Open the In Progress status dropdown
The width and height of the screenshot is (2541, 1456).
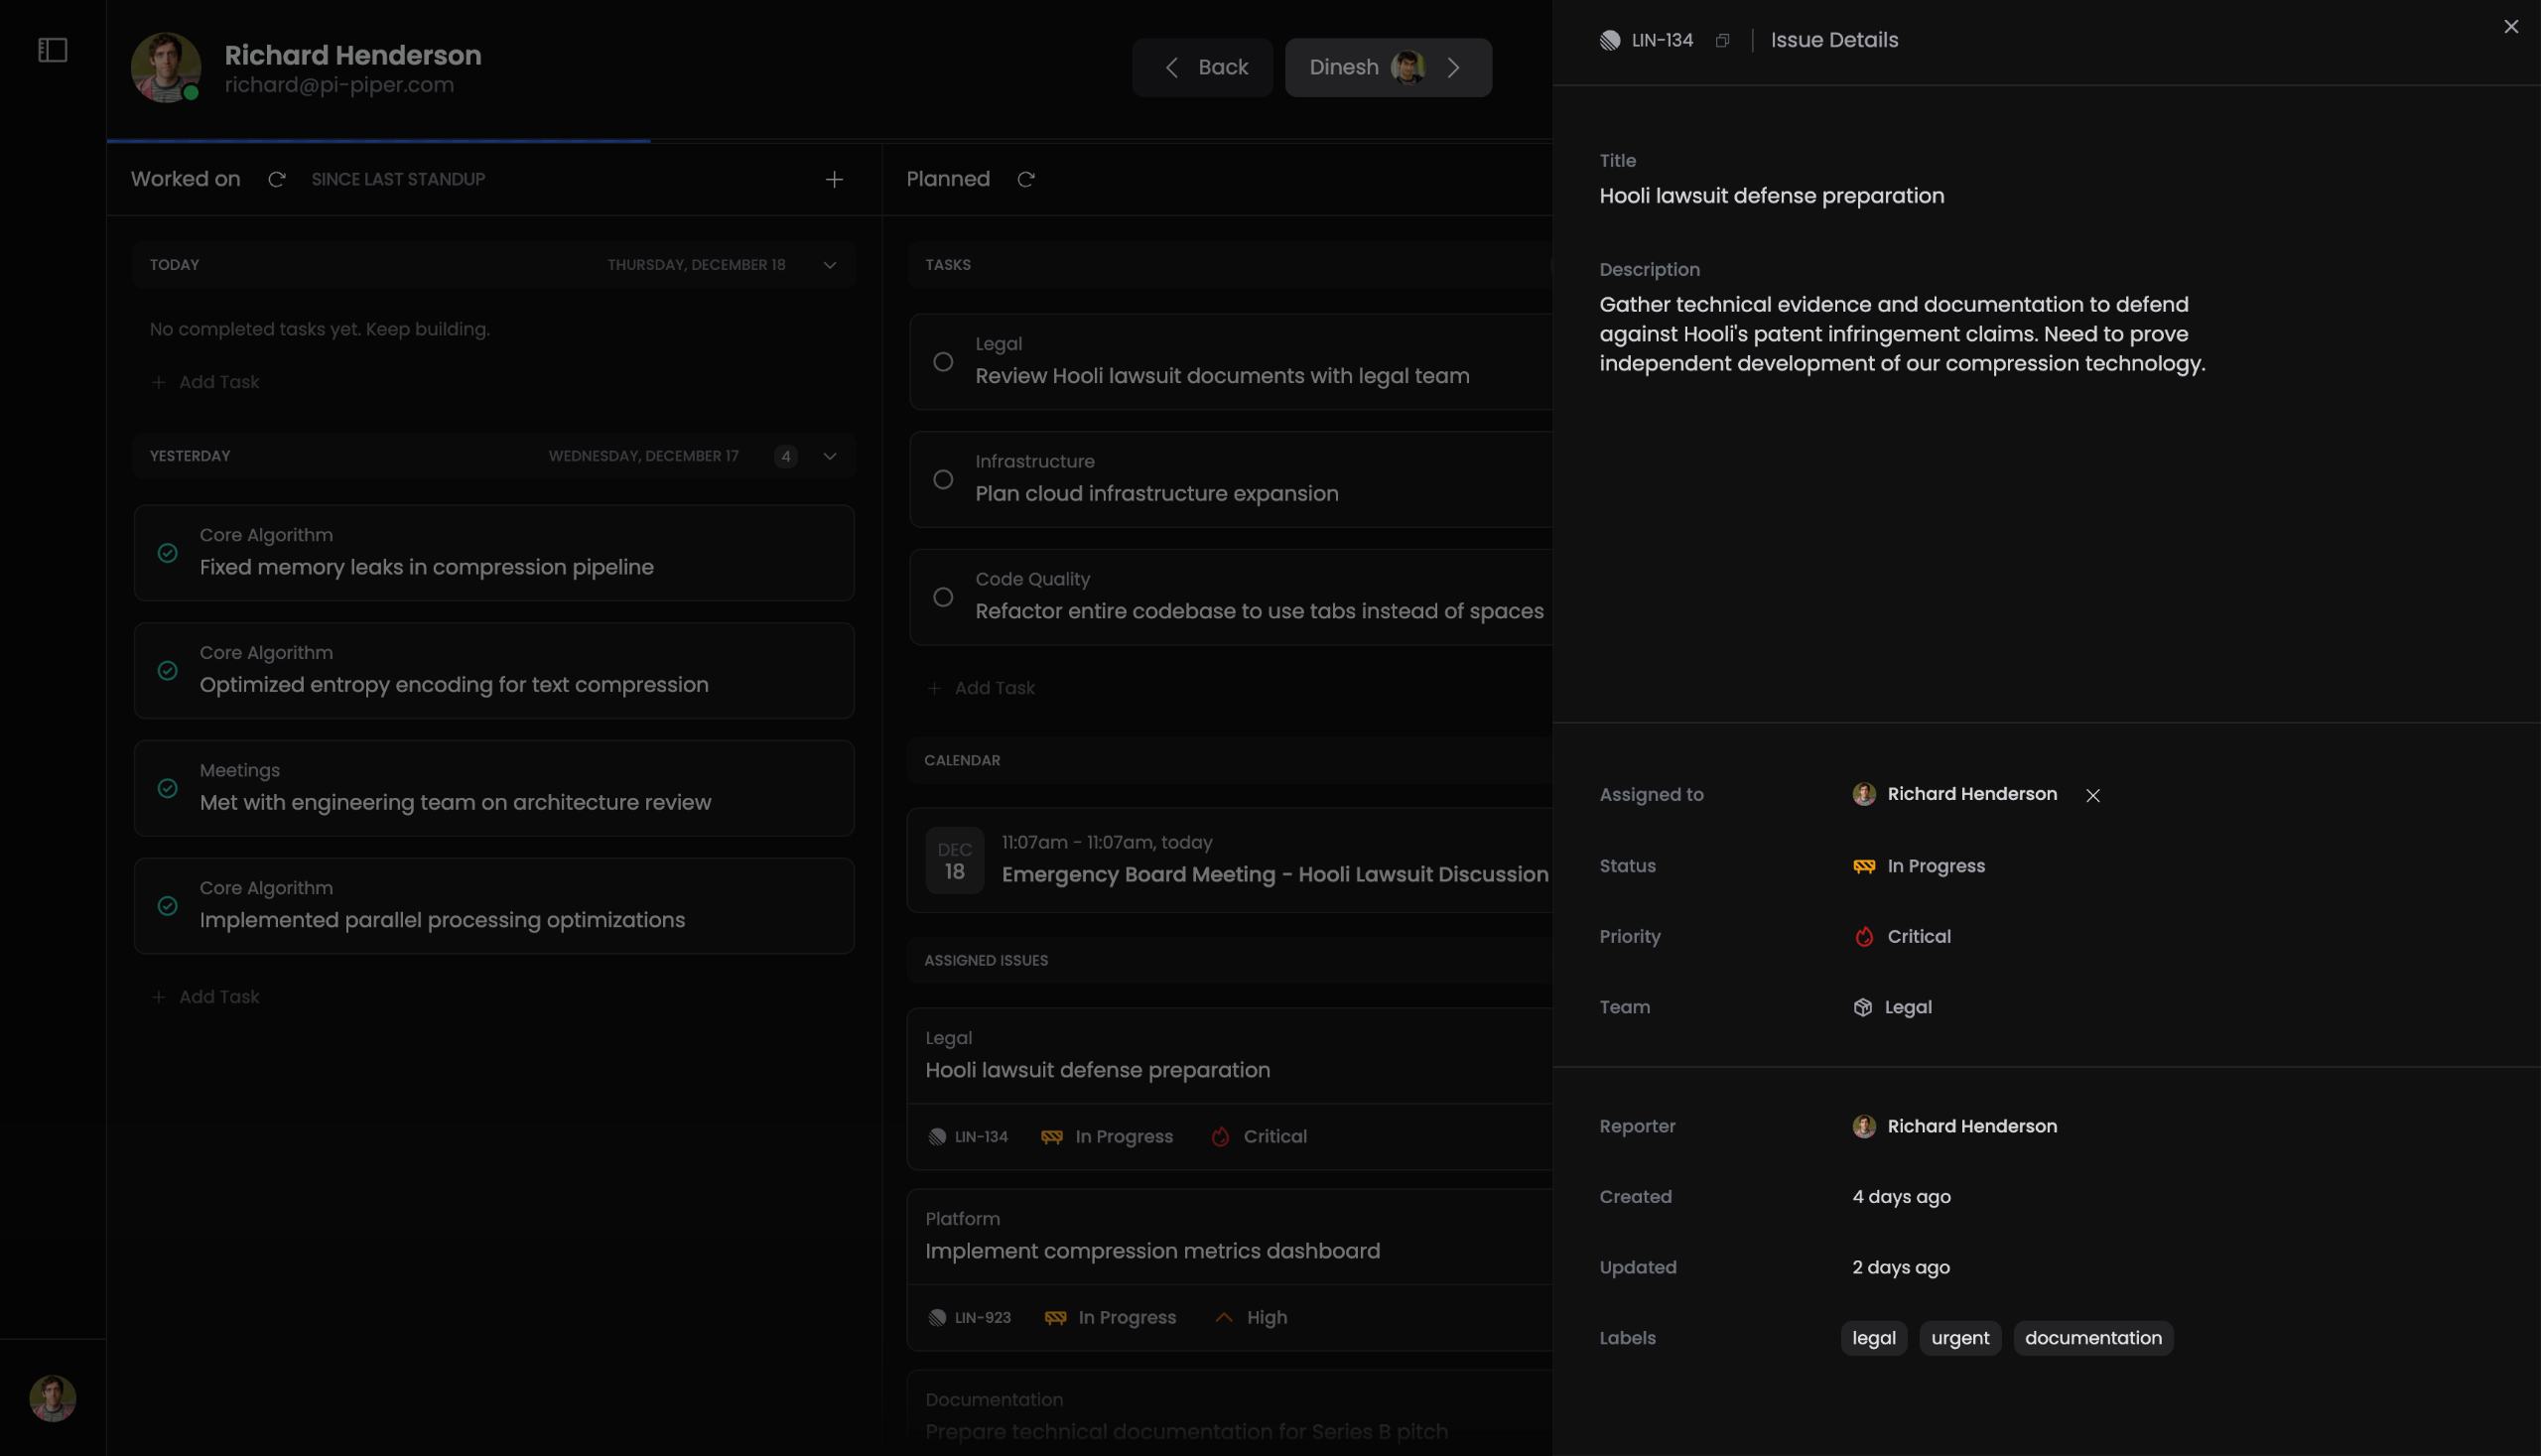[x=1918, y=866]
